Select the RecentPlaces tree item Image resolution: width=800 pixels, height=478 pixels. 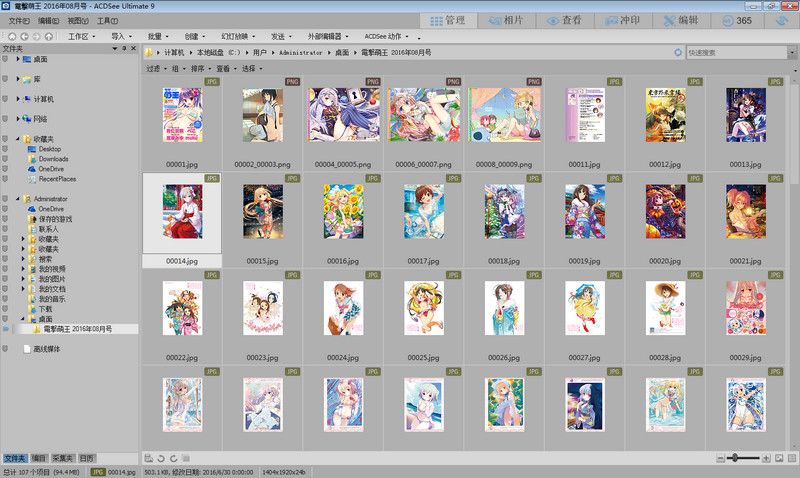coord(57,179)
